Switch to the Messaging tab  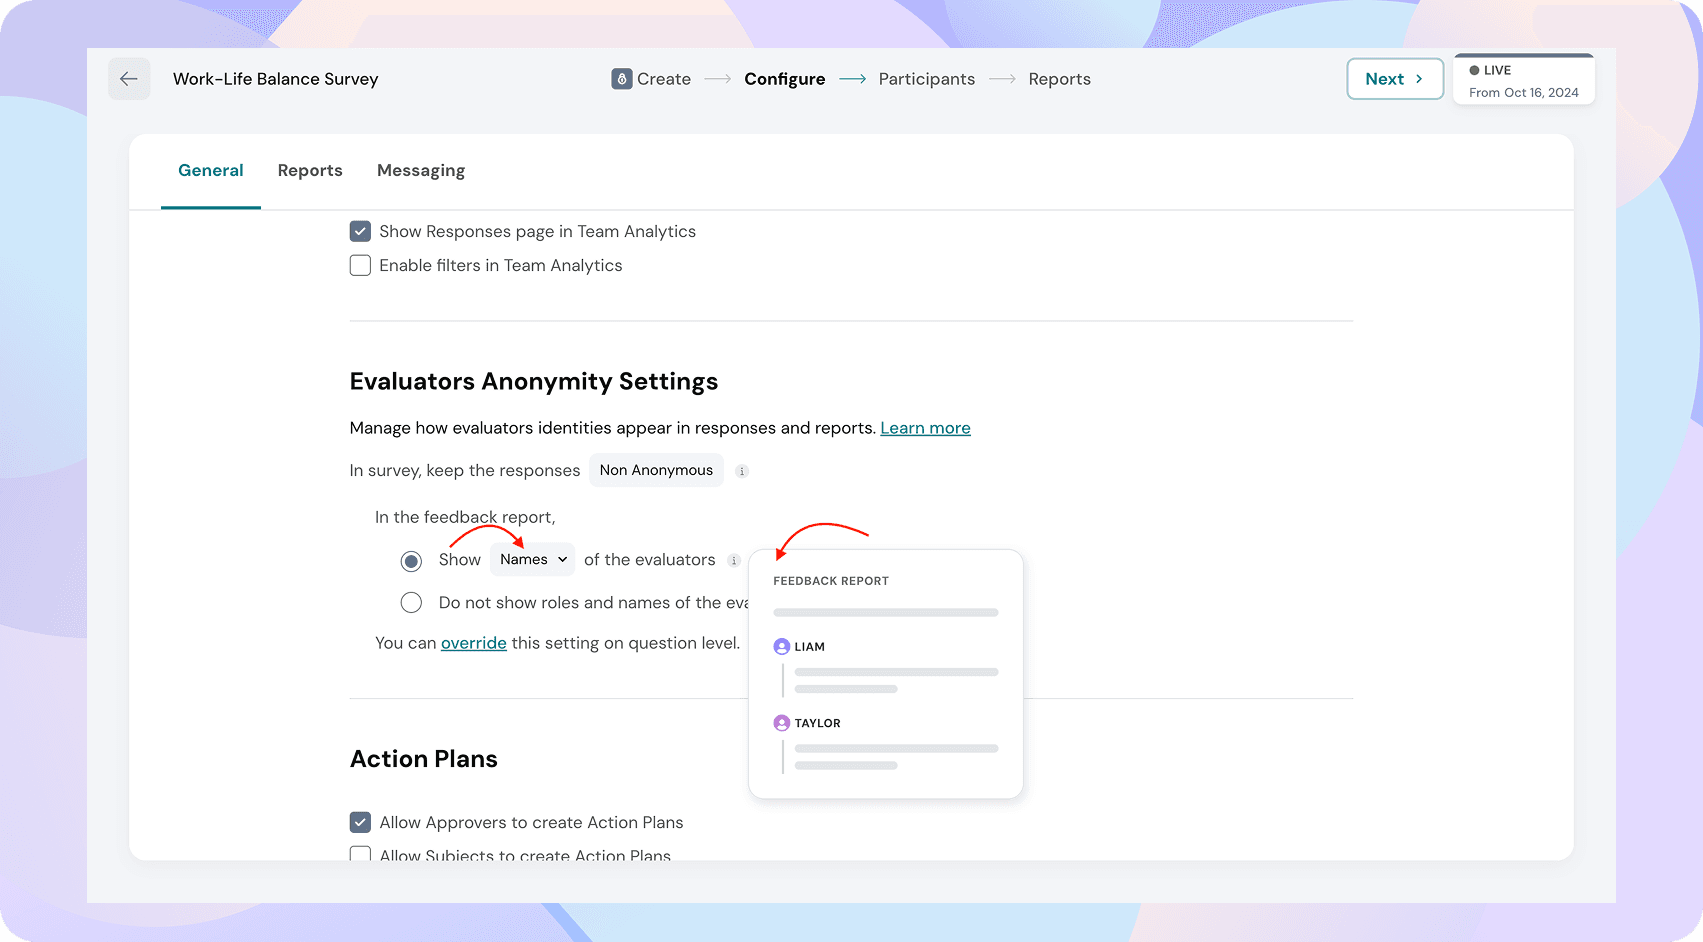pyautogui.click(x=421, y=171)
